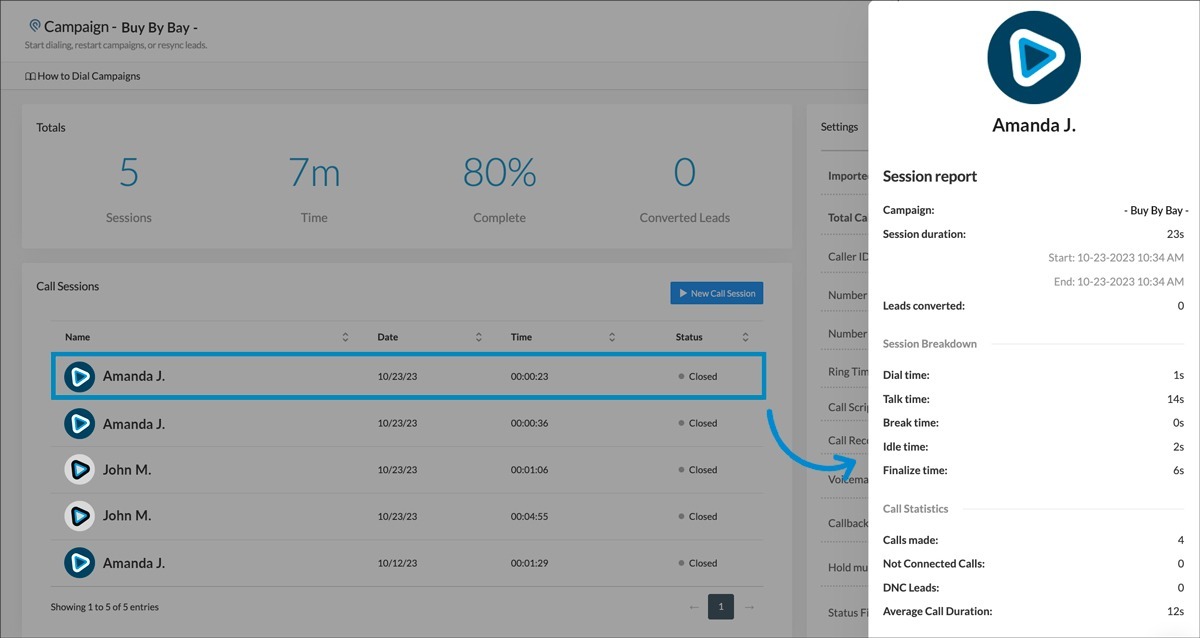Click avatar icon for the 00:00:36 session
Screen dimensions: 1200x638
pos(79,424)
